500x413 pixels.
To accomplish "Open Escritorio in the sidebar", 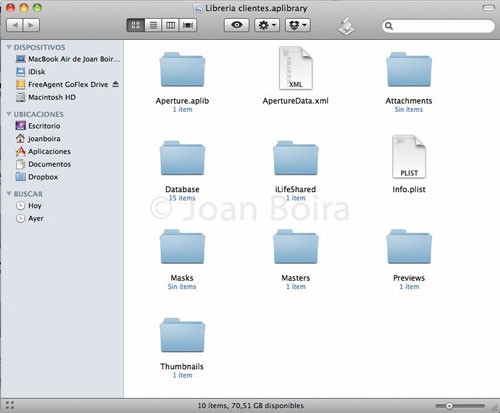I will coord(38,126).
